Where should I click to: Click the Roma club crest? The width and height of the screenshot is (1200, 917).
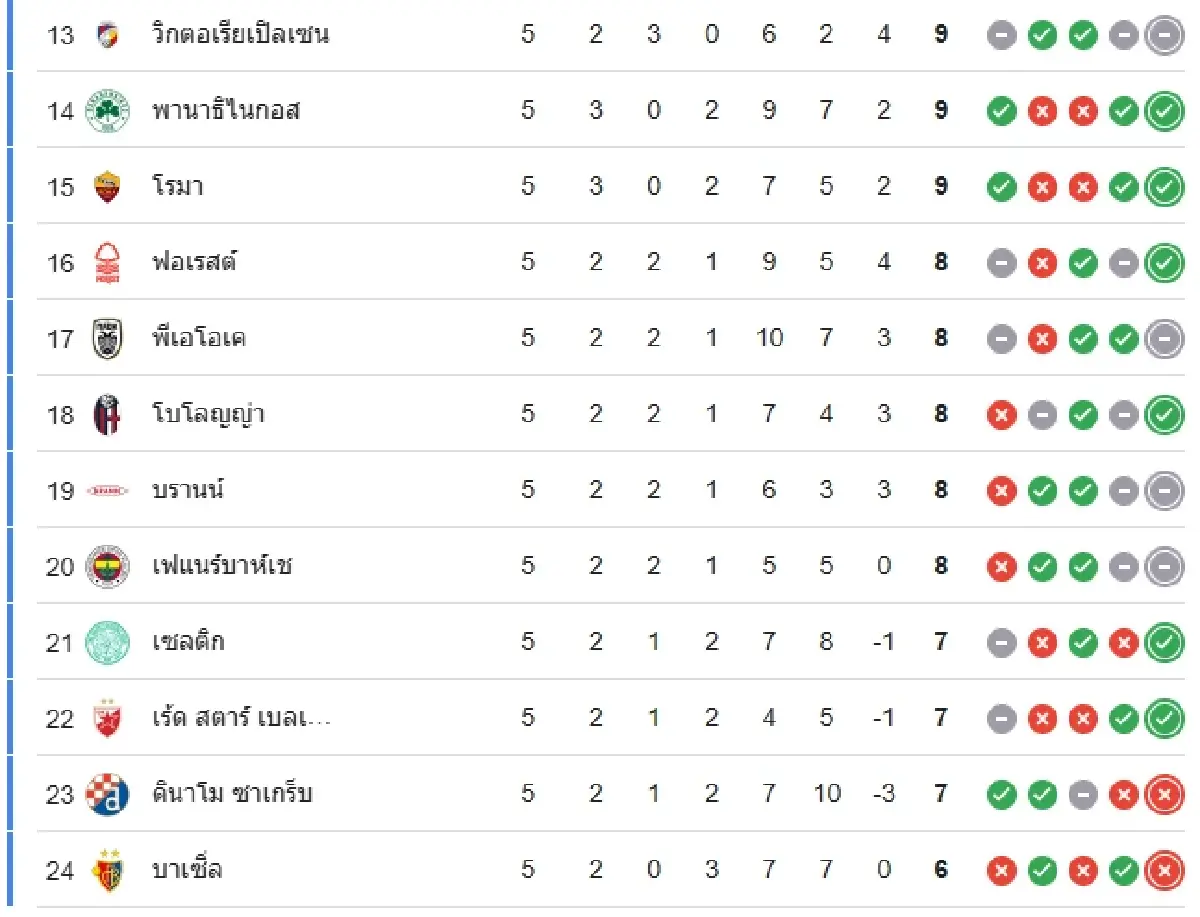(107, 186)
